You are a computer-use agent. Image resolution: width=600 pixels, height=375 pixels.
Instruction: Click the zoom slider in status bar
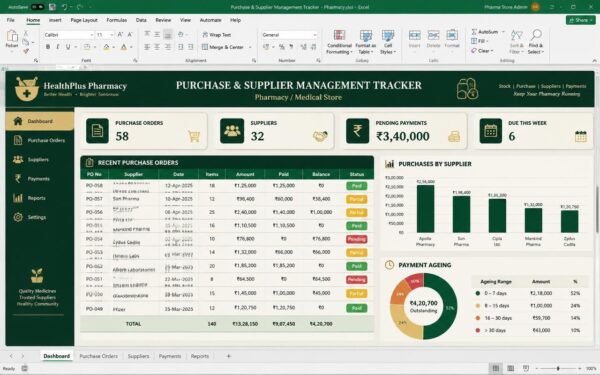[558, 368]
